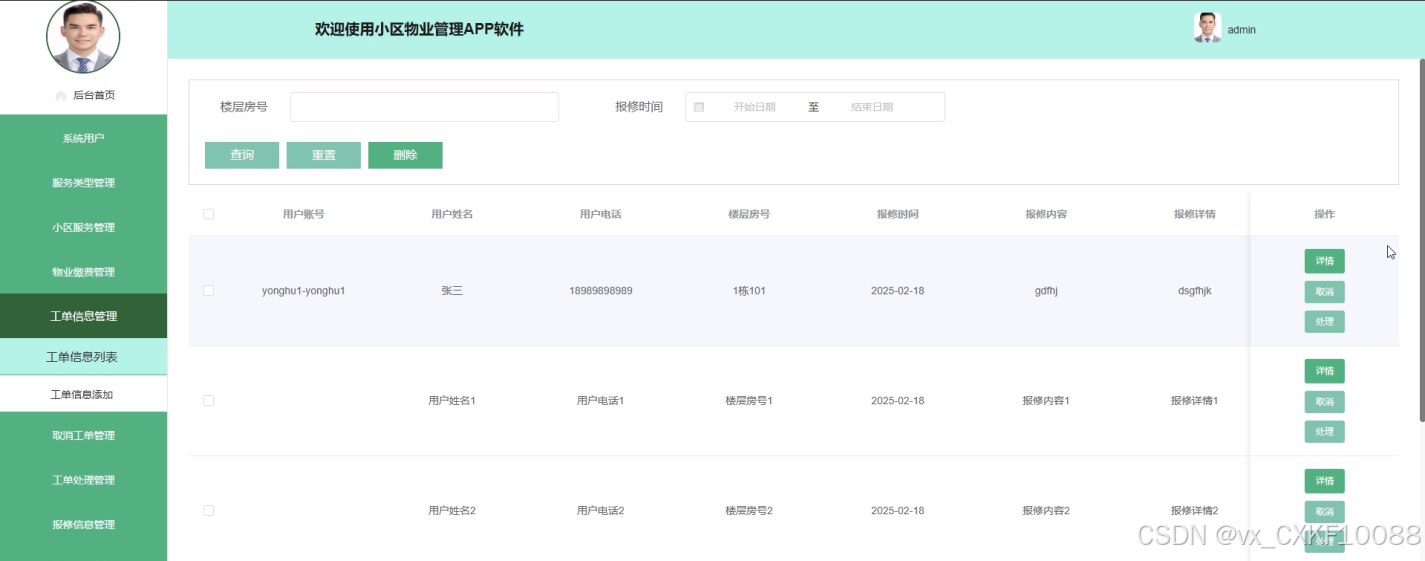Open 详情 for the 张三 row
The image size is (1425, 561).
1324,261
